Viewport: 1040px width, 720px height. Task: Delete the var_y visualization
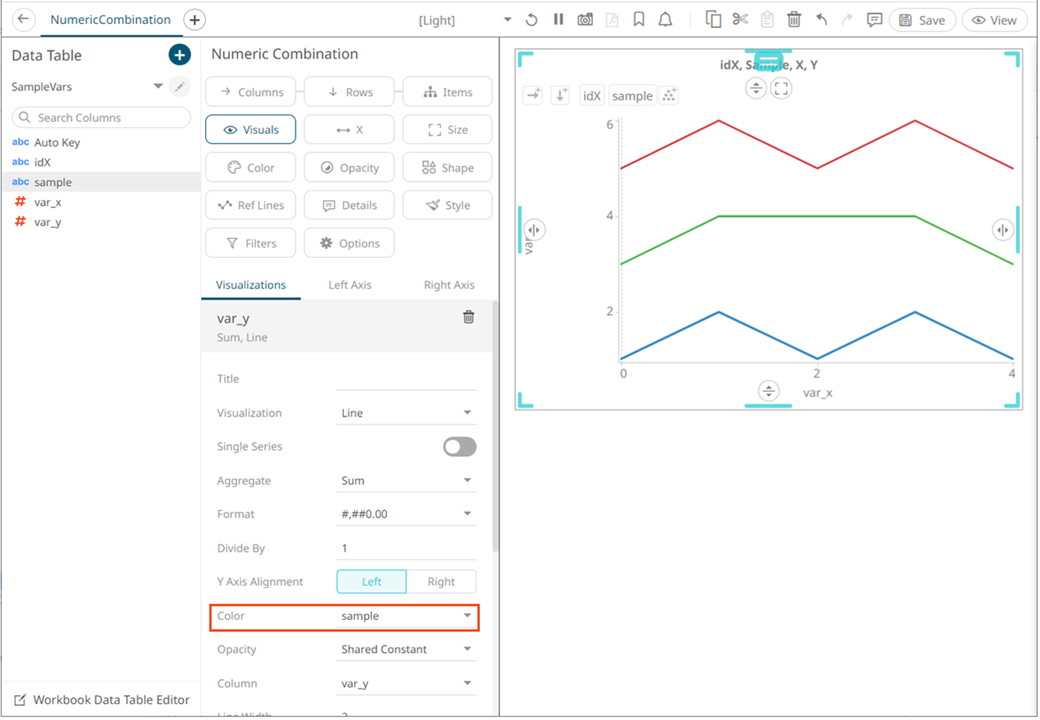pos(468,318)
